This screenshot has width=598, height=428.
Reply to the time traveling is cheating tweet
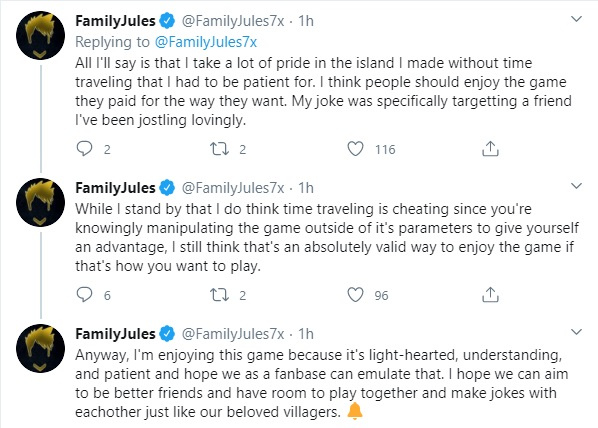tap(84, 295)
